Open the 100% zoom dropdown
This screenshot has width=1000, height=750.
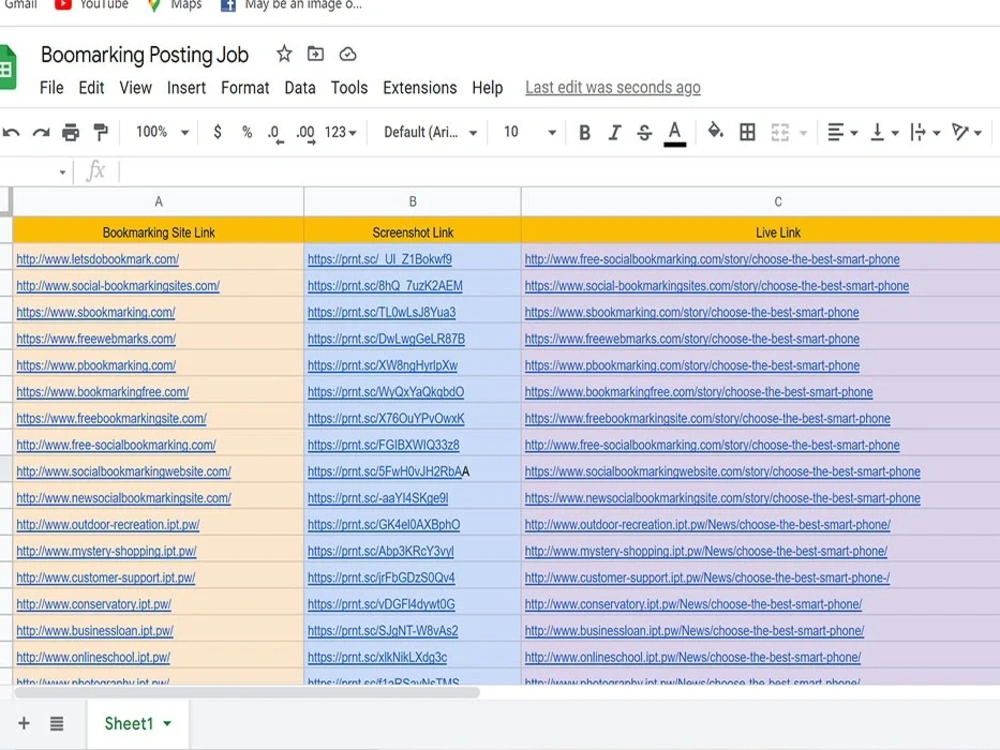click(162, 132)
